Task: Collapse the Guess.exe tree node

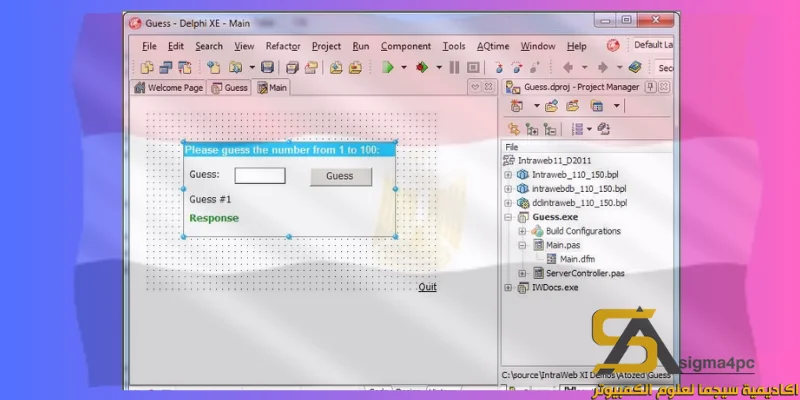Action: point(508,217)
